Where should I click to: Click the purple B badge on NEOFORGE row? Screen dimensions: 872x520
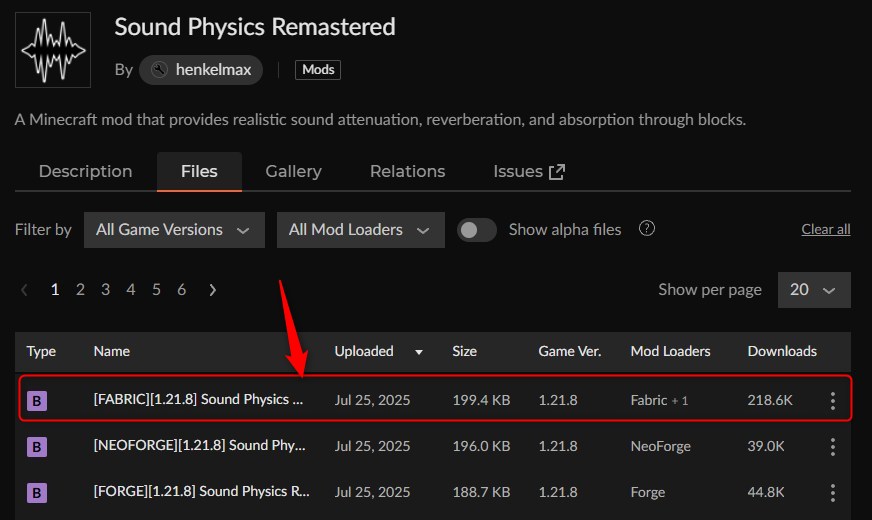(37, 446)
